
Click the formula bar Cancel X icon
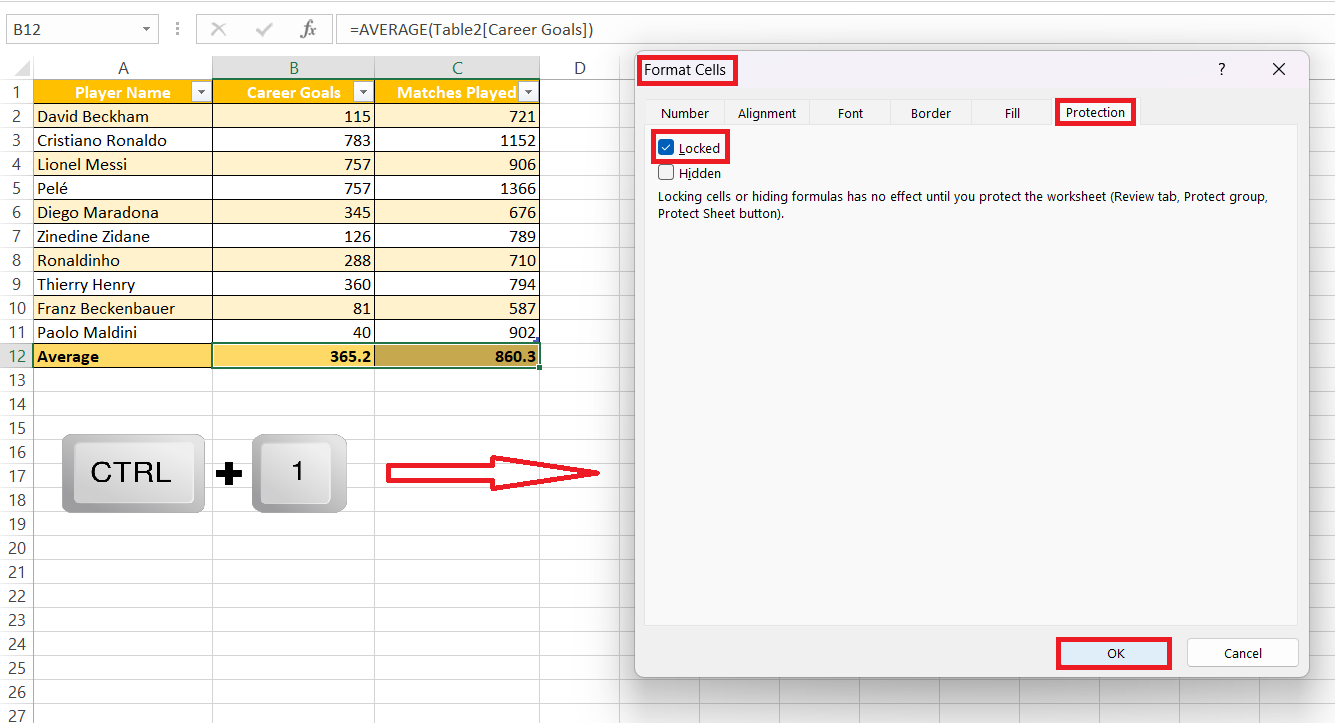[x=218, y=29]
